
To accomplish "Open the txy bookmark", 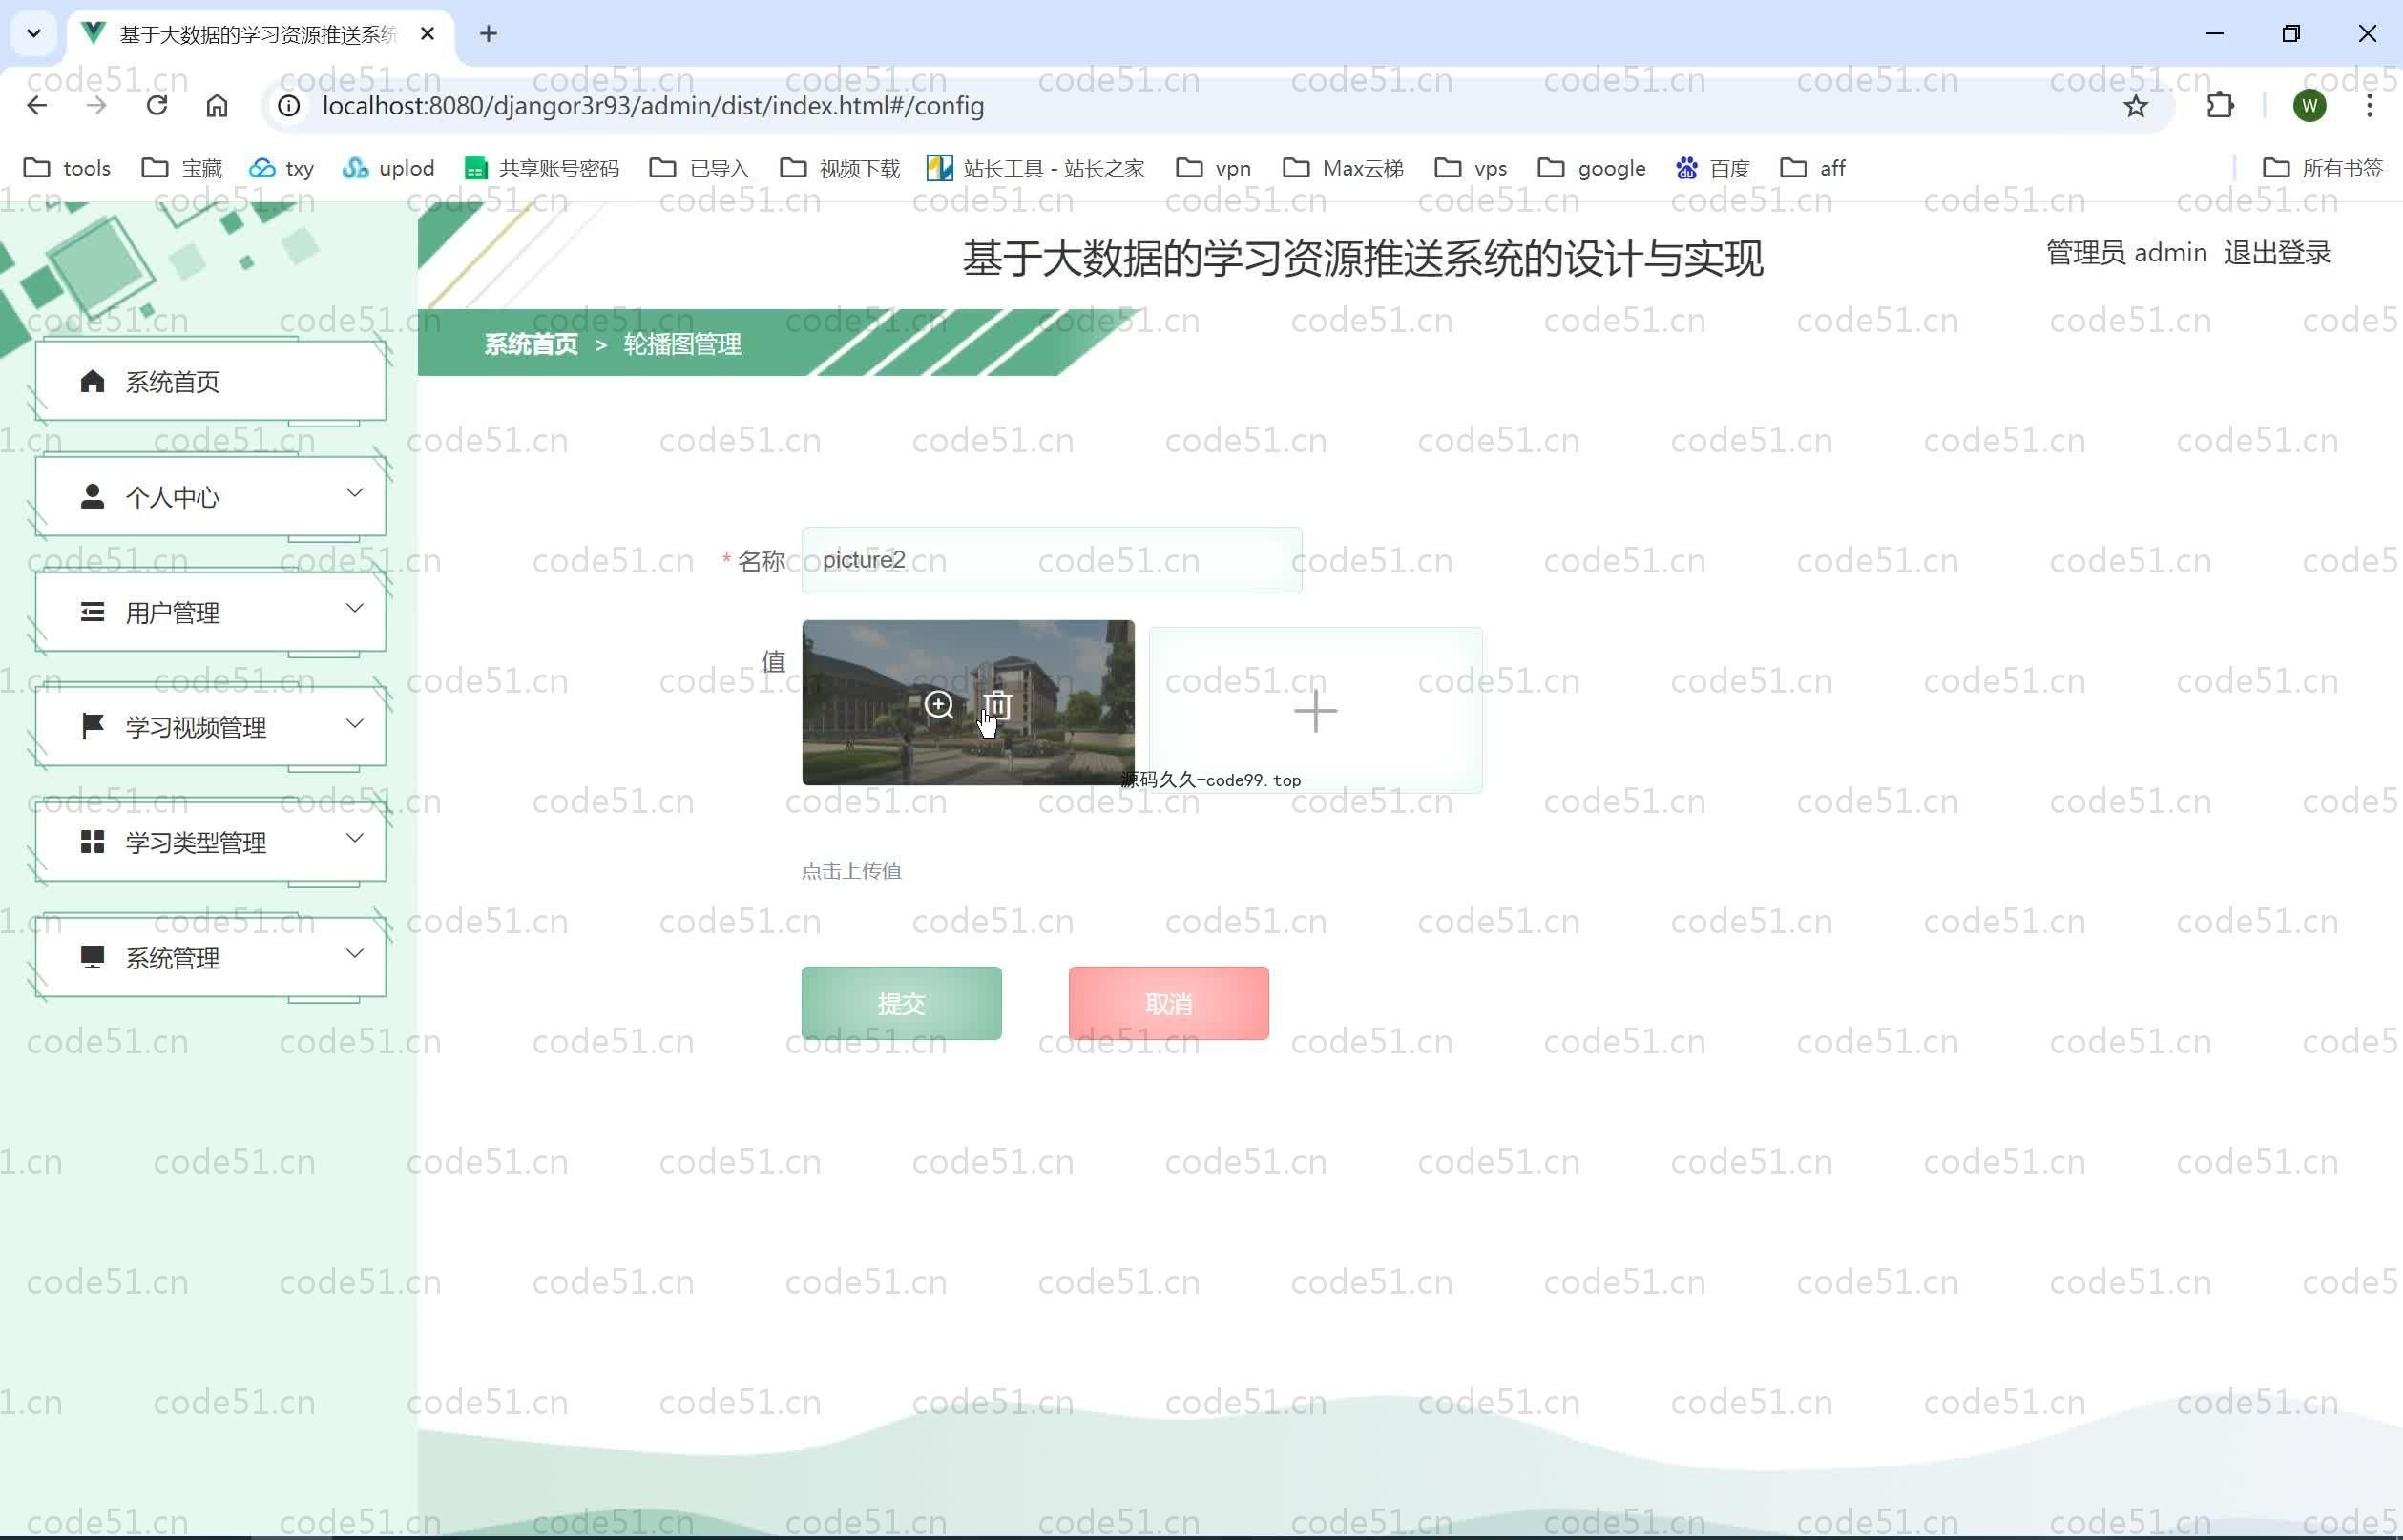I will click(x=282, y=168).
